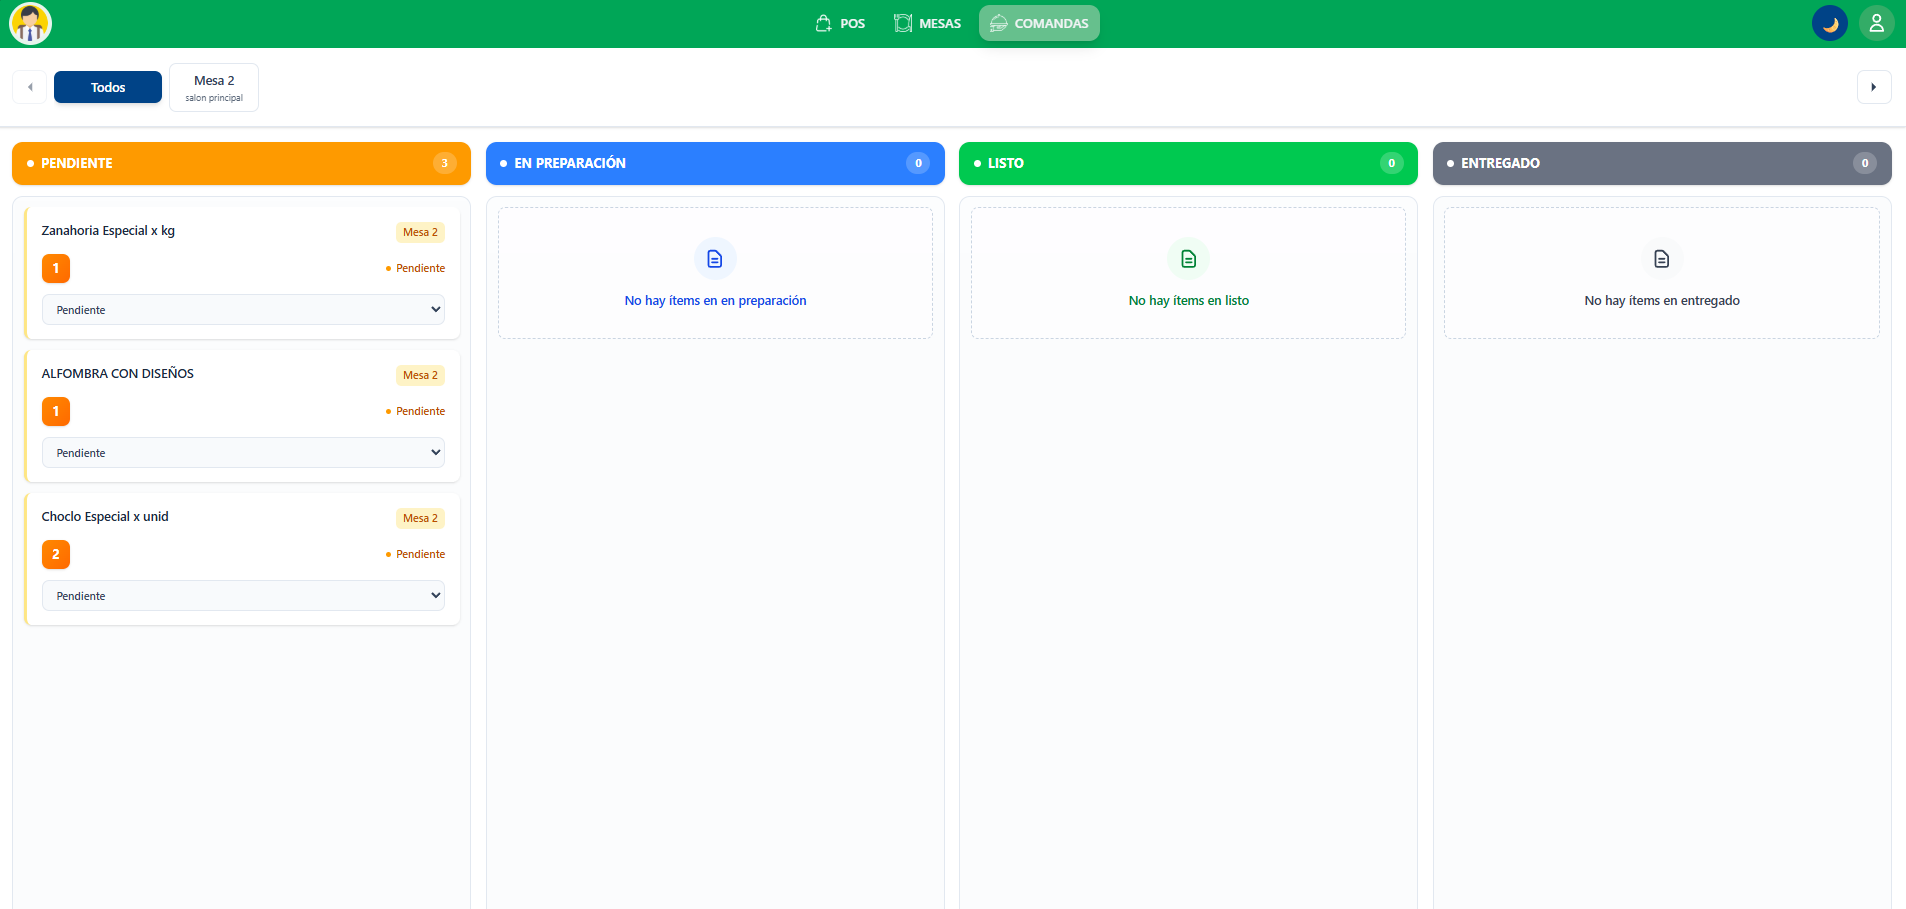Filter orders by Mesa 2
1906x909 pixels.
pos(214,88)
